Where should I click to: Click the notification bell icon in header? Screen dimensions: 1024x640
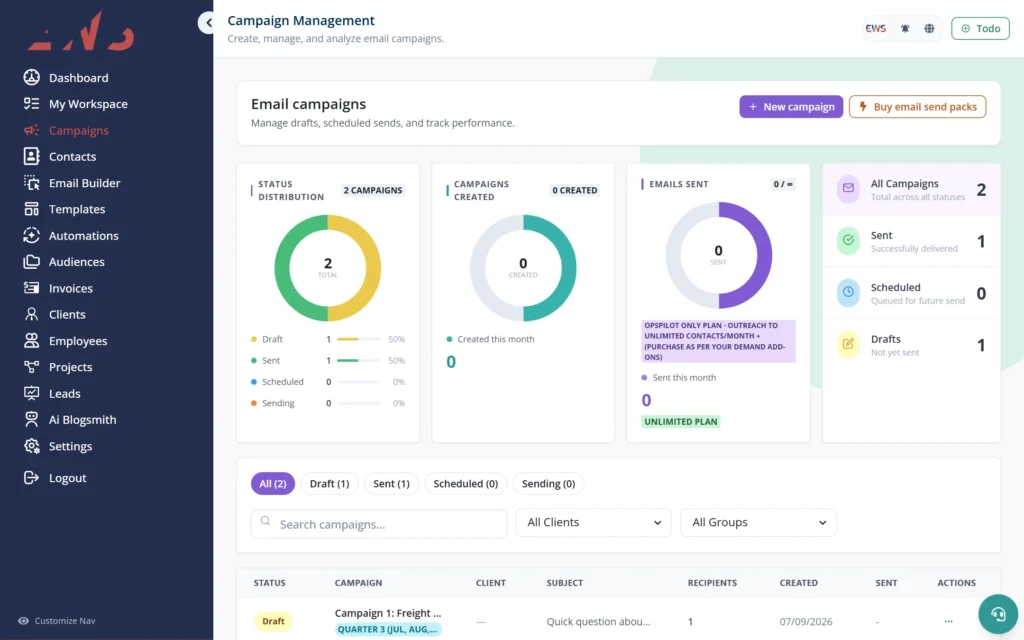[905, 28]
